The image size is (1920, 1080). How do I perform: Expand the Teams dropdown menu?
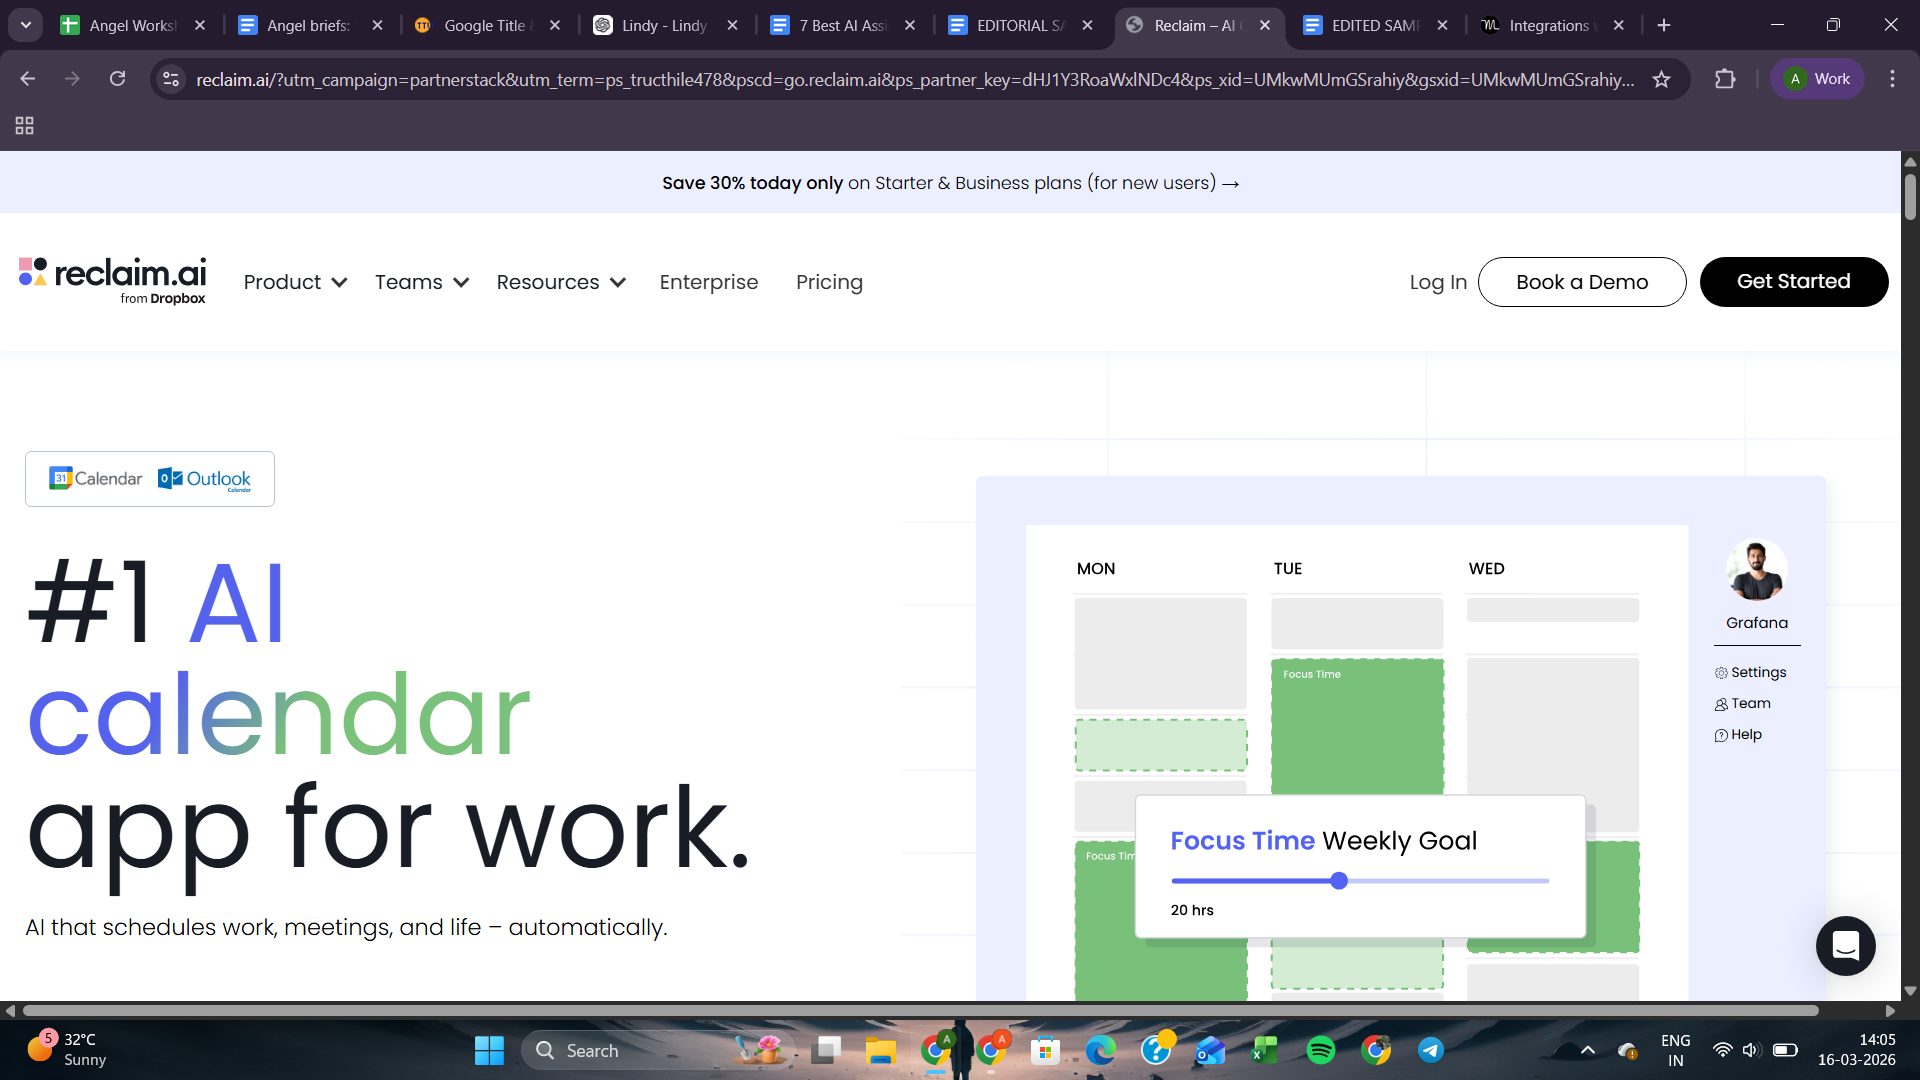421,282
